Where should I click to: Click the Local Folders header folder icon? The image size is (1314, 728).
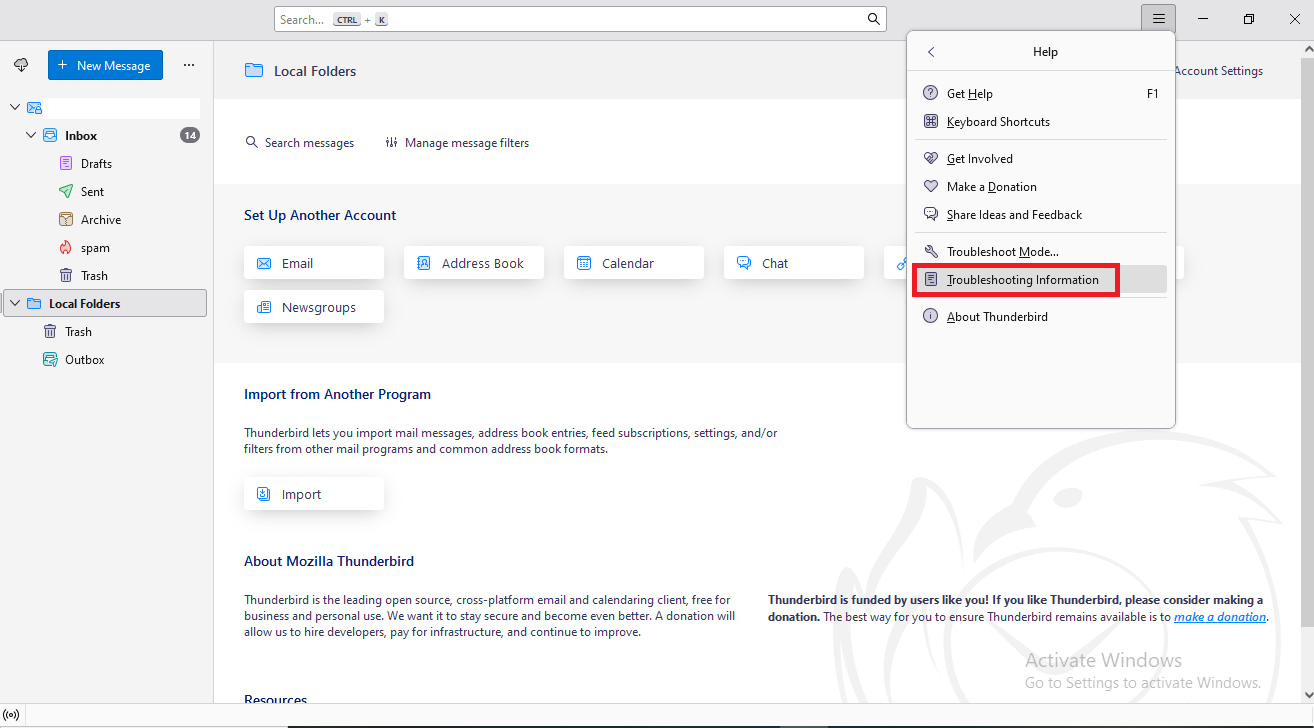point(254,71)
